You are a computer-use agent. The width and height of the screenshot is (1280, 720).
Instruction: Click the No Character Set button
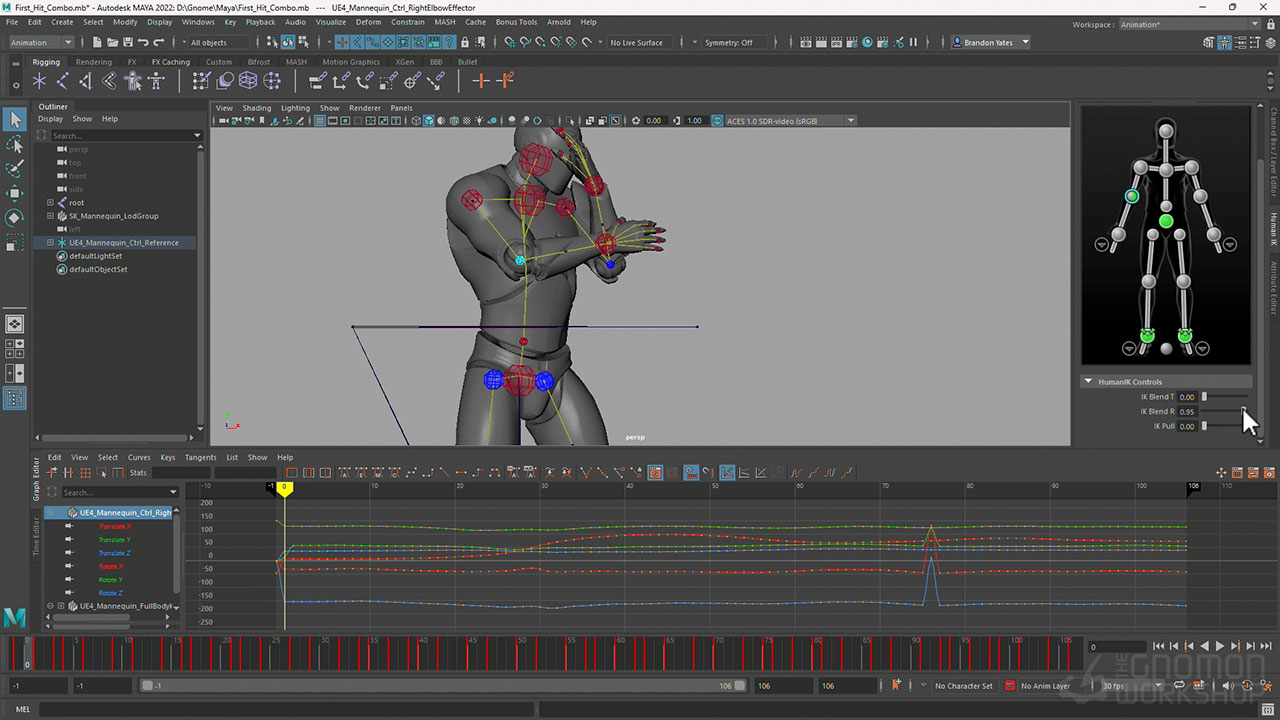963,686
